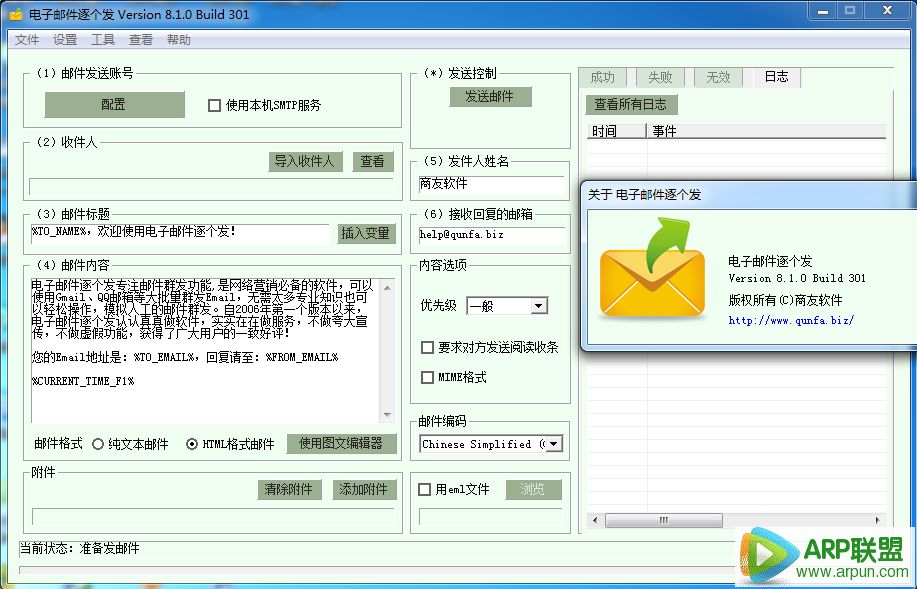This screenshot has height=589, width=917.
Task: Click the eml file path field
Action: coord(490,516)
